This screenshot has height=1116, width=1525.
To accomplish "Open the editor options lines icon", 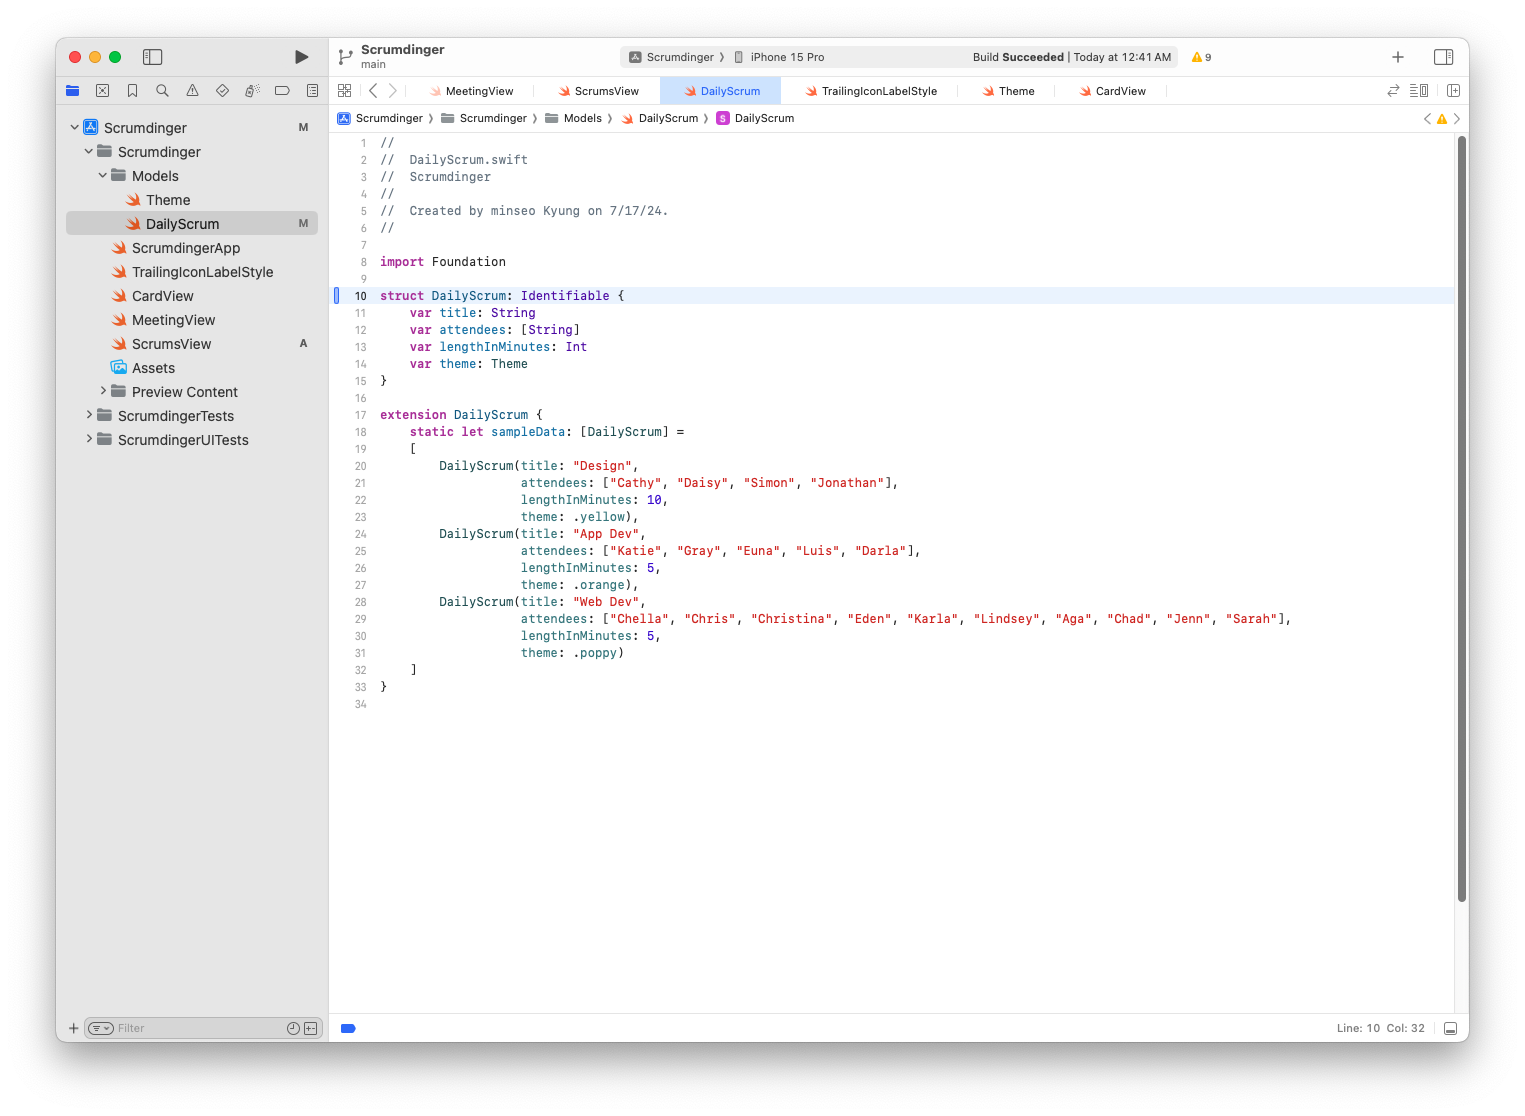I will point(1419,91).
